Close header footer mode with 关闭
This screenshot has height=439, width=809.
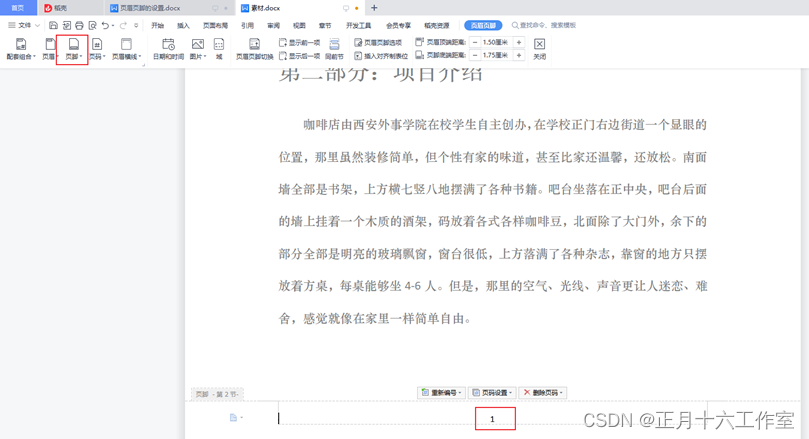tap(539, 49)
